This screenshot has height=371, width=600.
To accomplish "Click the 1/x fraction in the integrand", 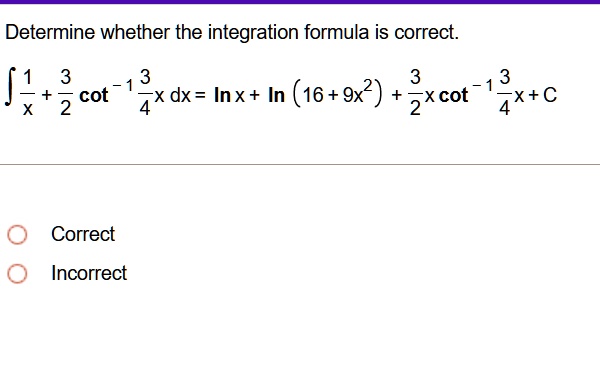I will tap(28, 93).
